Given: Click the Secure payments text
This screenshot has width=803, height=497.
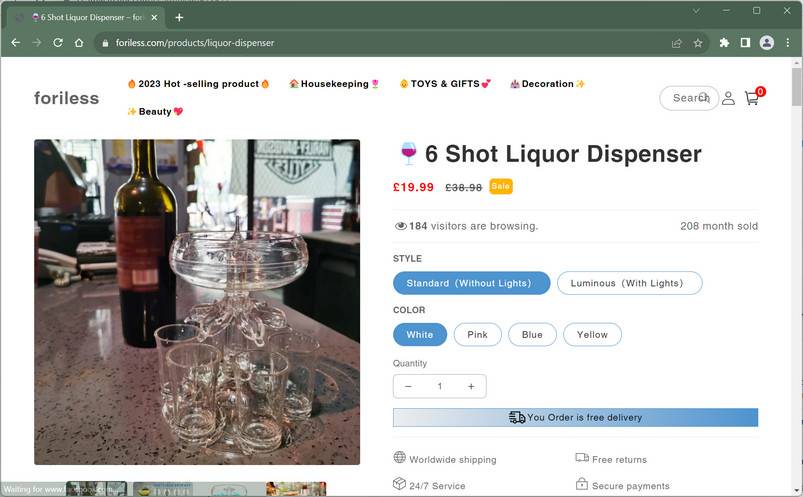Looking at the screenshot, I should click(630, 486).
